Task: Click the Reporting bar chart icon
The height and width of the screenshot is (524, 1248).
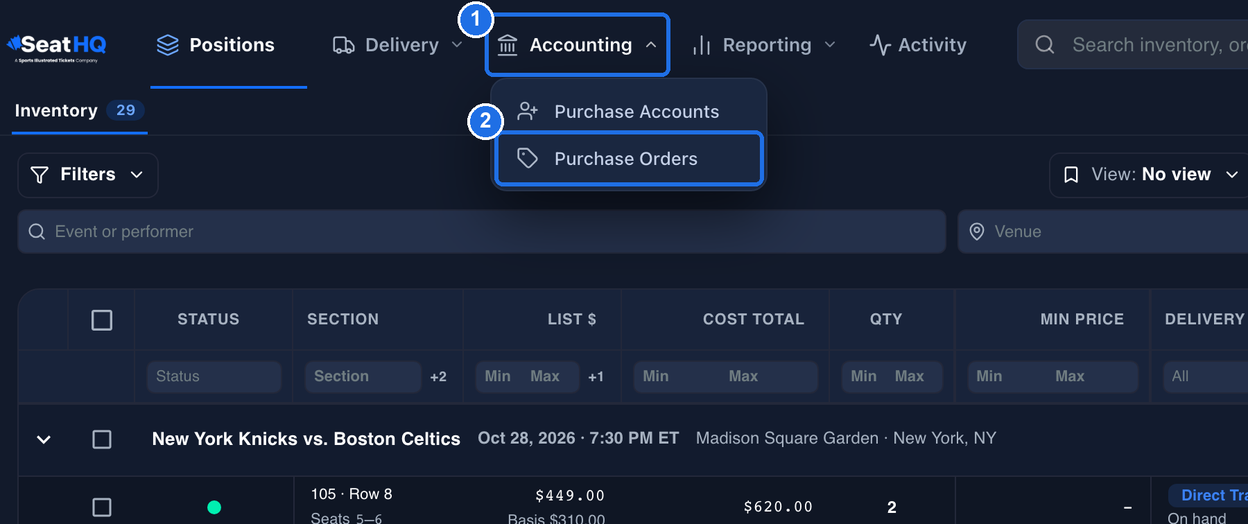Action: (702, 45)
